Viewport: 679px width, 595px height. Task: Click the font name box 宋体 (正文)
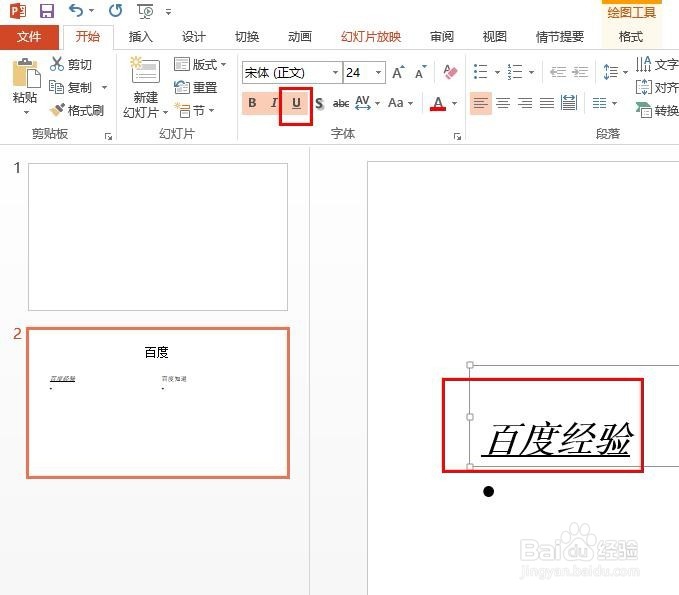pos(287,72)
